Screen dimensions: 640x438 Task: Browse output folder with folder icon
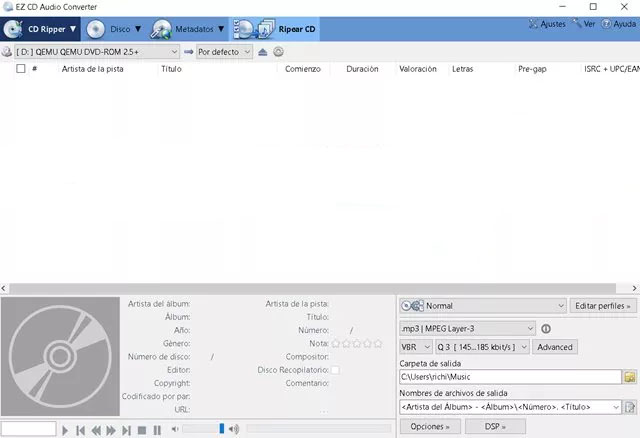point(630,377)
